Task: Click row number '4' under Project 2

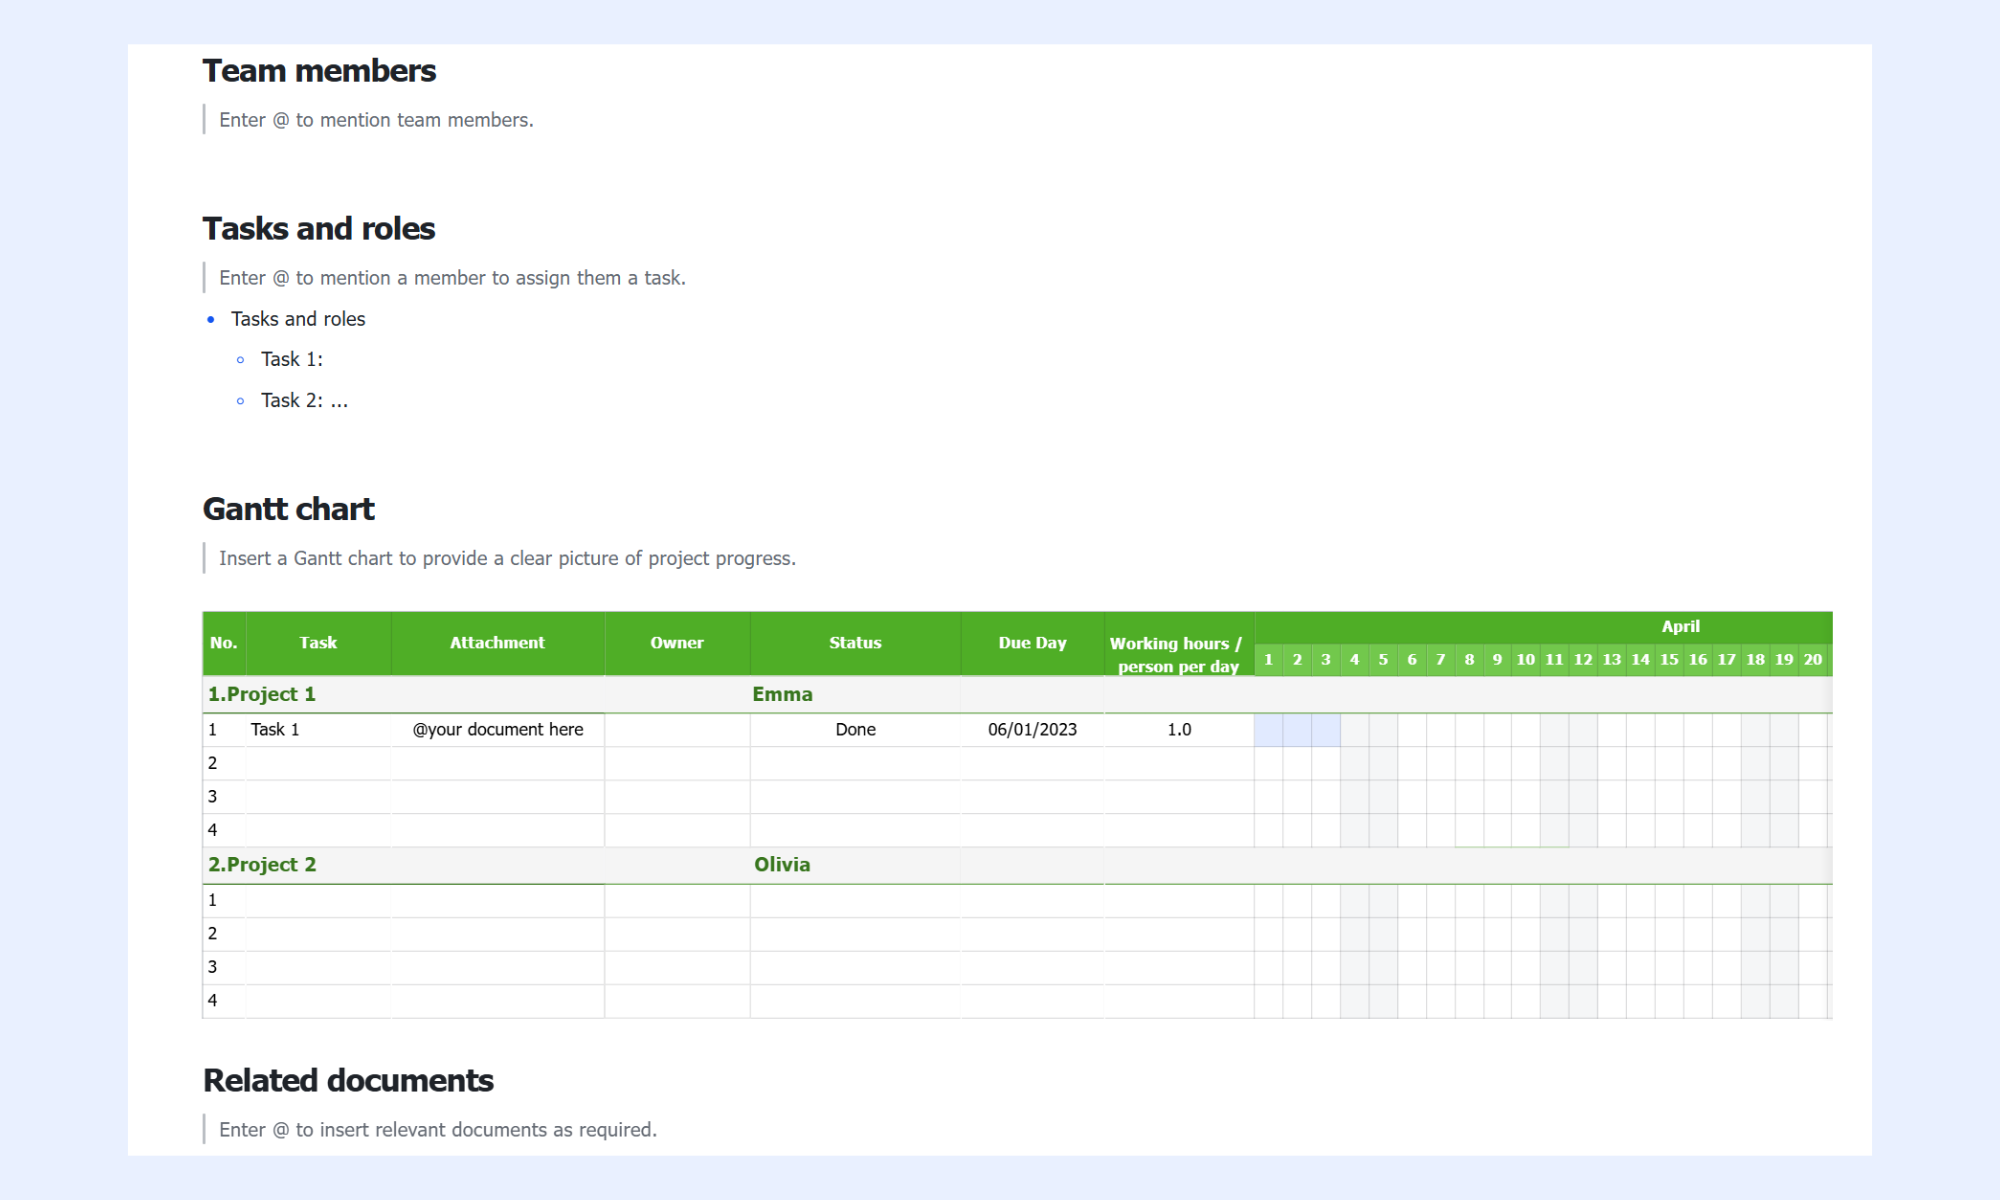Action: [x=212, y=1000]
